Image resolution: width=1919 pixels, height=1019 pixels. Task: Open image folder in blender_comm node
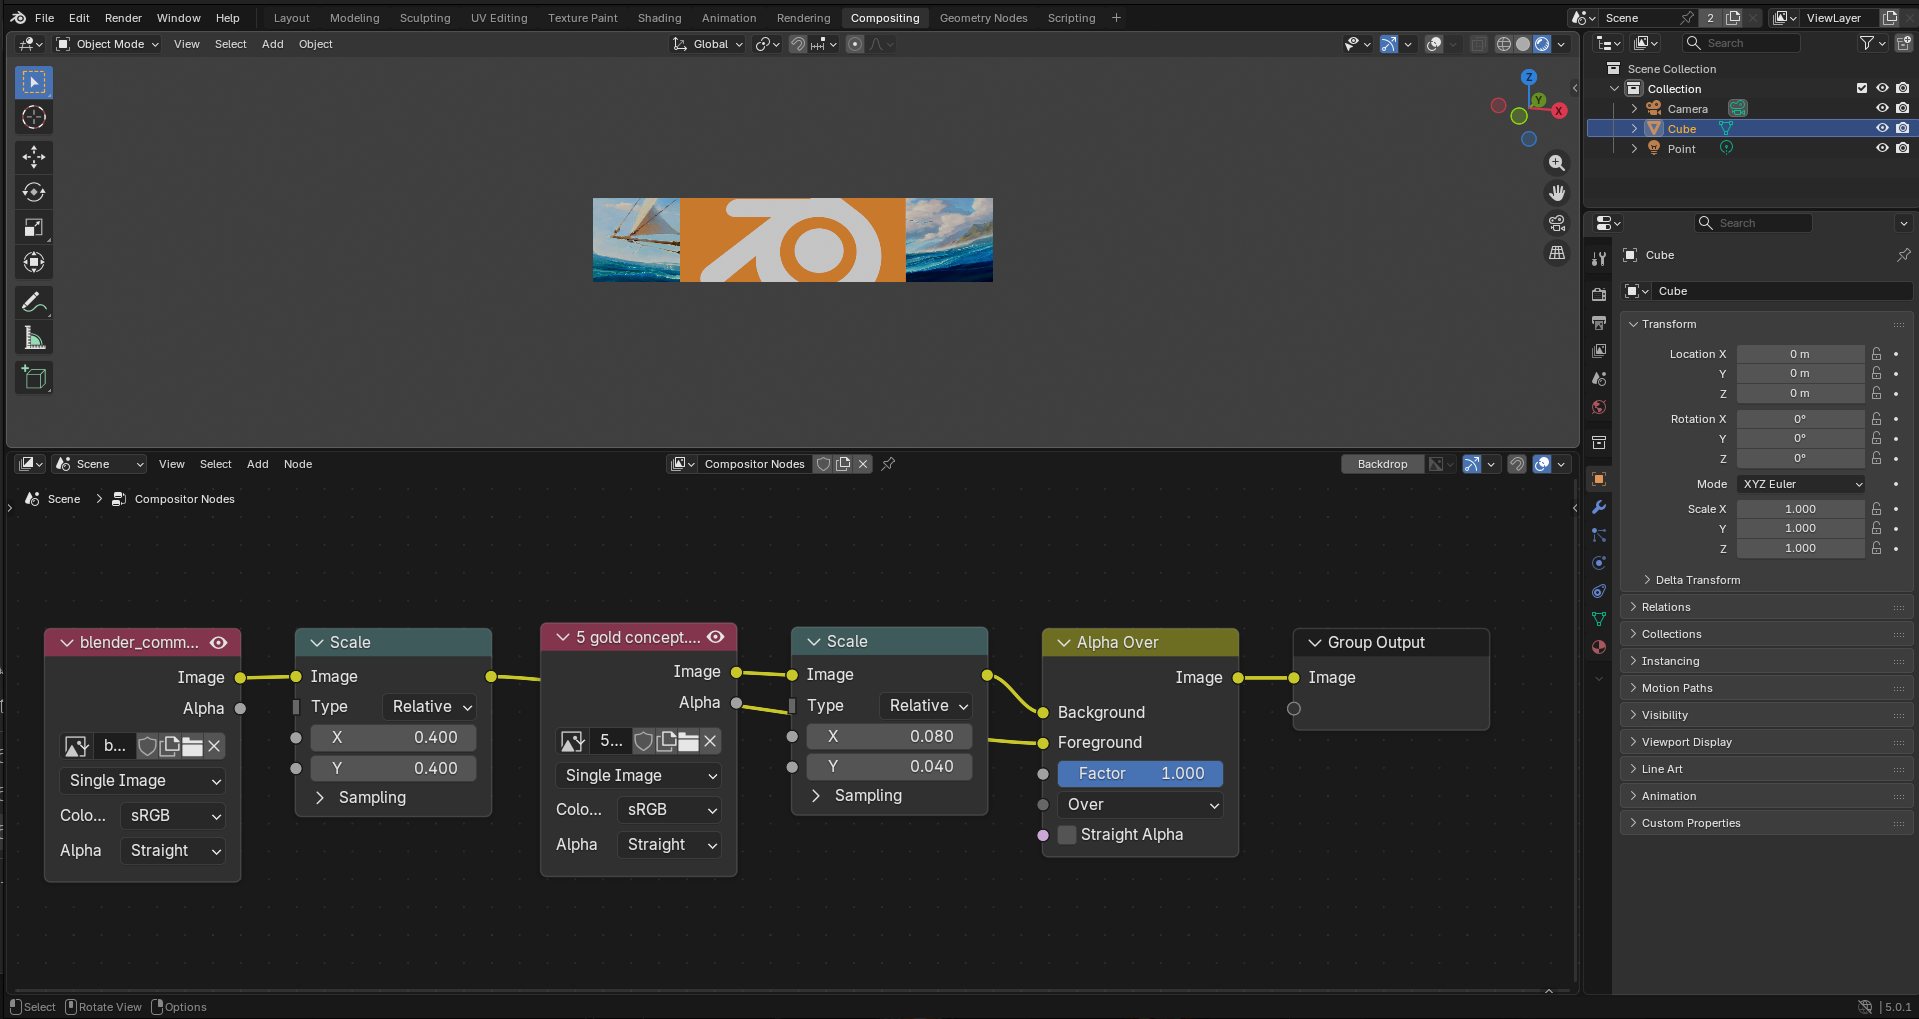(192, 746)
